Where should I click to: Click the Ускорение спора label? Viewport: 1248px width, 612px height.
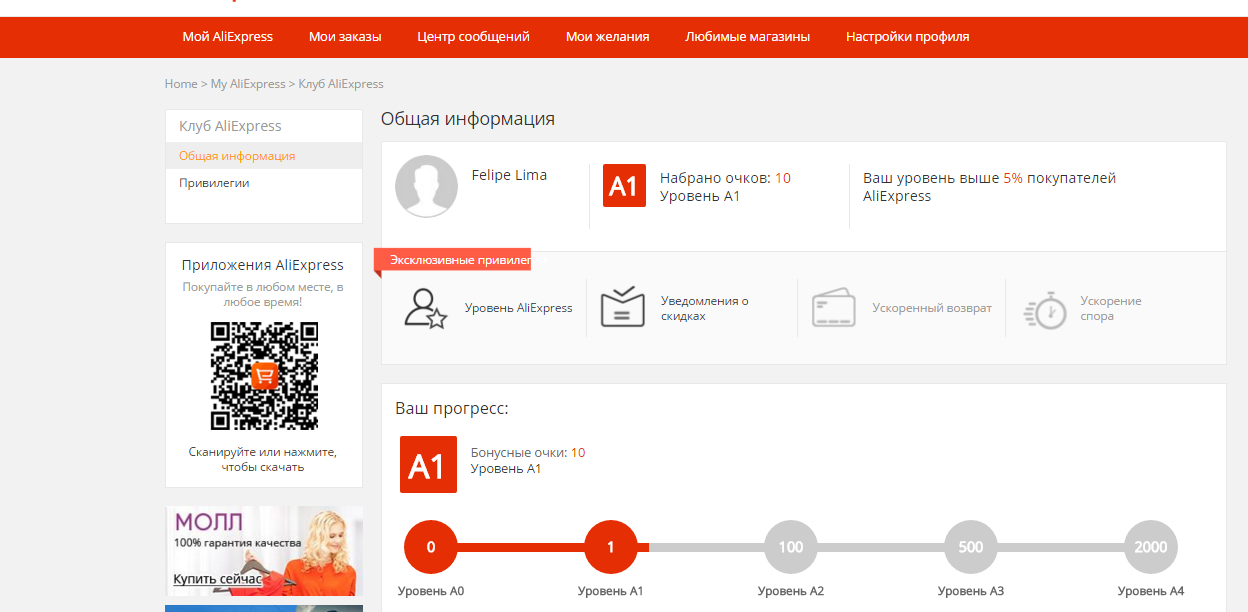pos(1111,308)
